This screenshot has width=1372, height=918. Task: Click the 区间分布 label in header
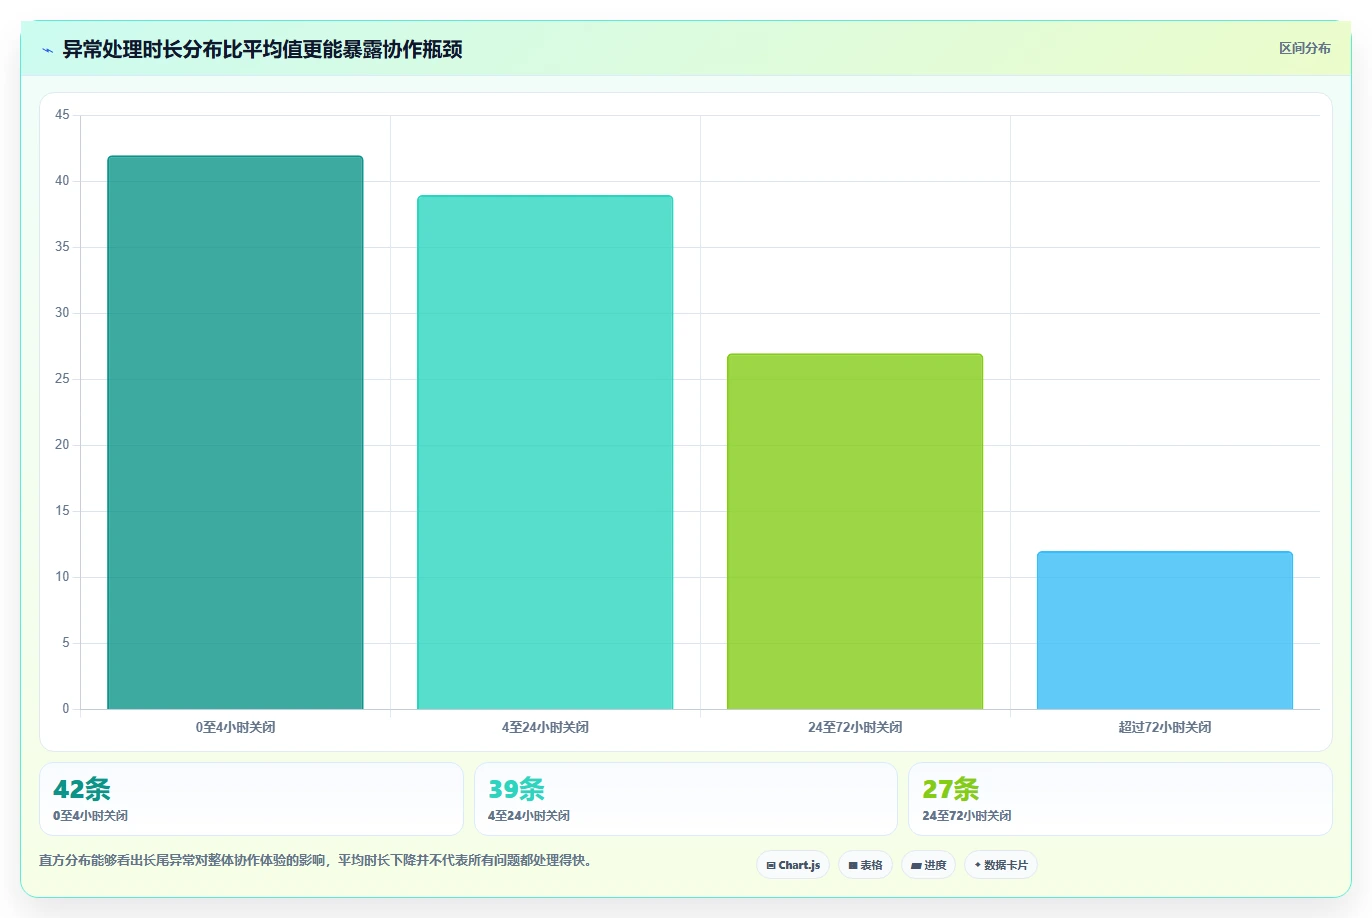click(1305, 48)
